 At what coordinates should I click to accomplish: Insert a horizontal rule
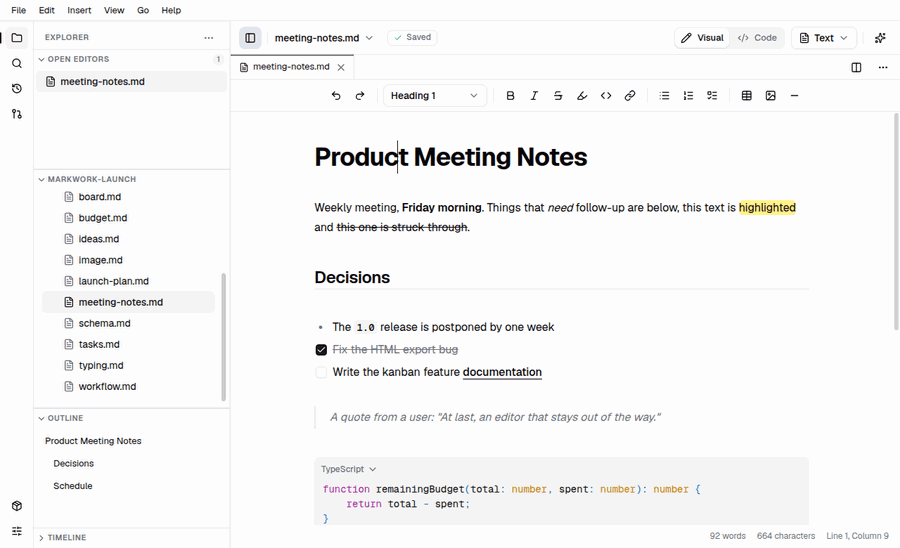[x=794, y=96]
